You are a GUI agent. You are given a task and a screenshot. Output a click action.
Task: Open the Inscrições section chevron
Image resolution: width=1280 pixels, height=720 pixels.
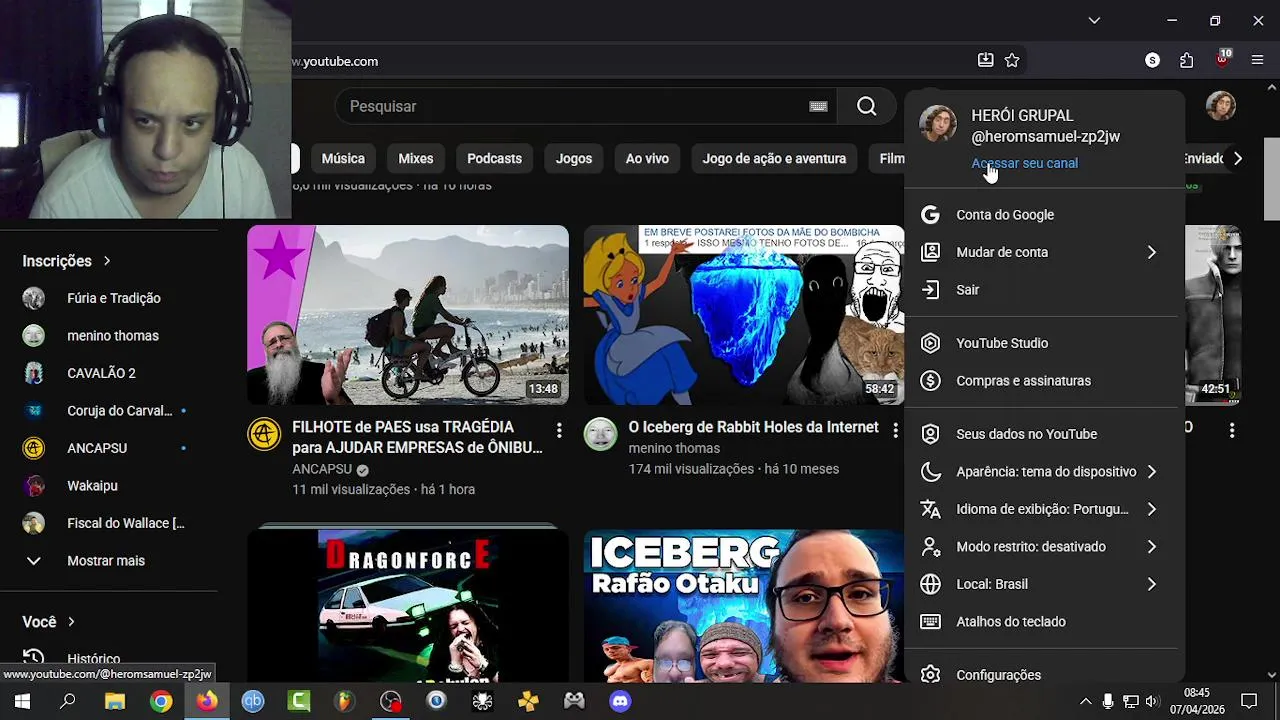click(107, 261)
